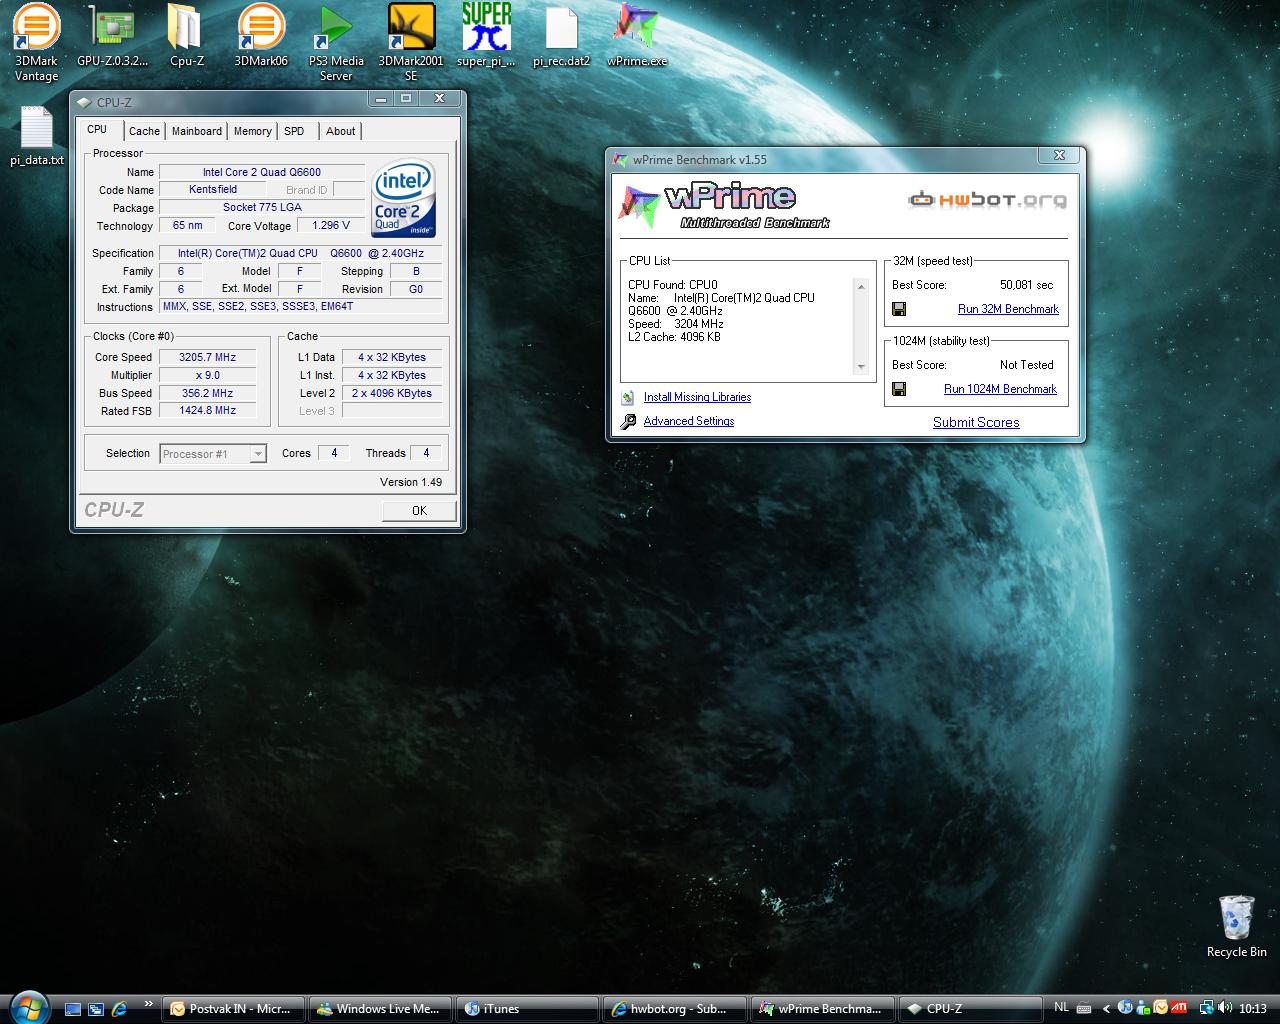The height and width of the screenshot is (1024, 1280).
Task: Click the hwbot.org logo in wPrime
Action: [987, 200]
